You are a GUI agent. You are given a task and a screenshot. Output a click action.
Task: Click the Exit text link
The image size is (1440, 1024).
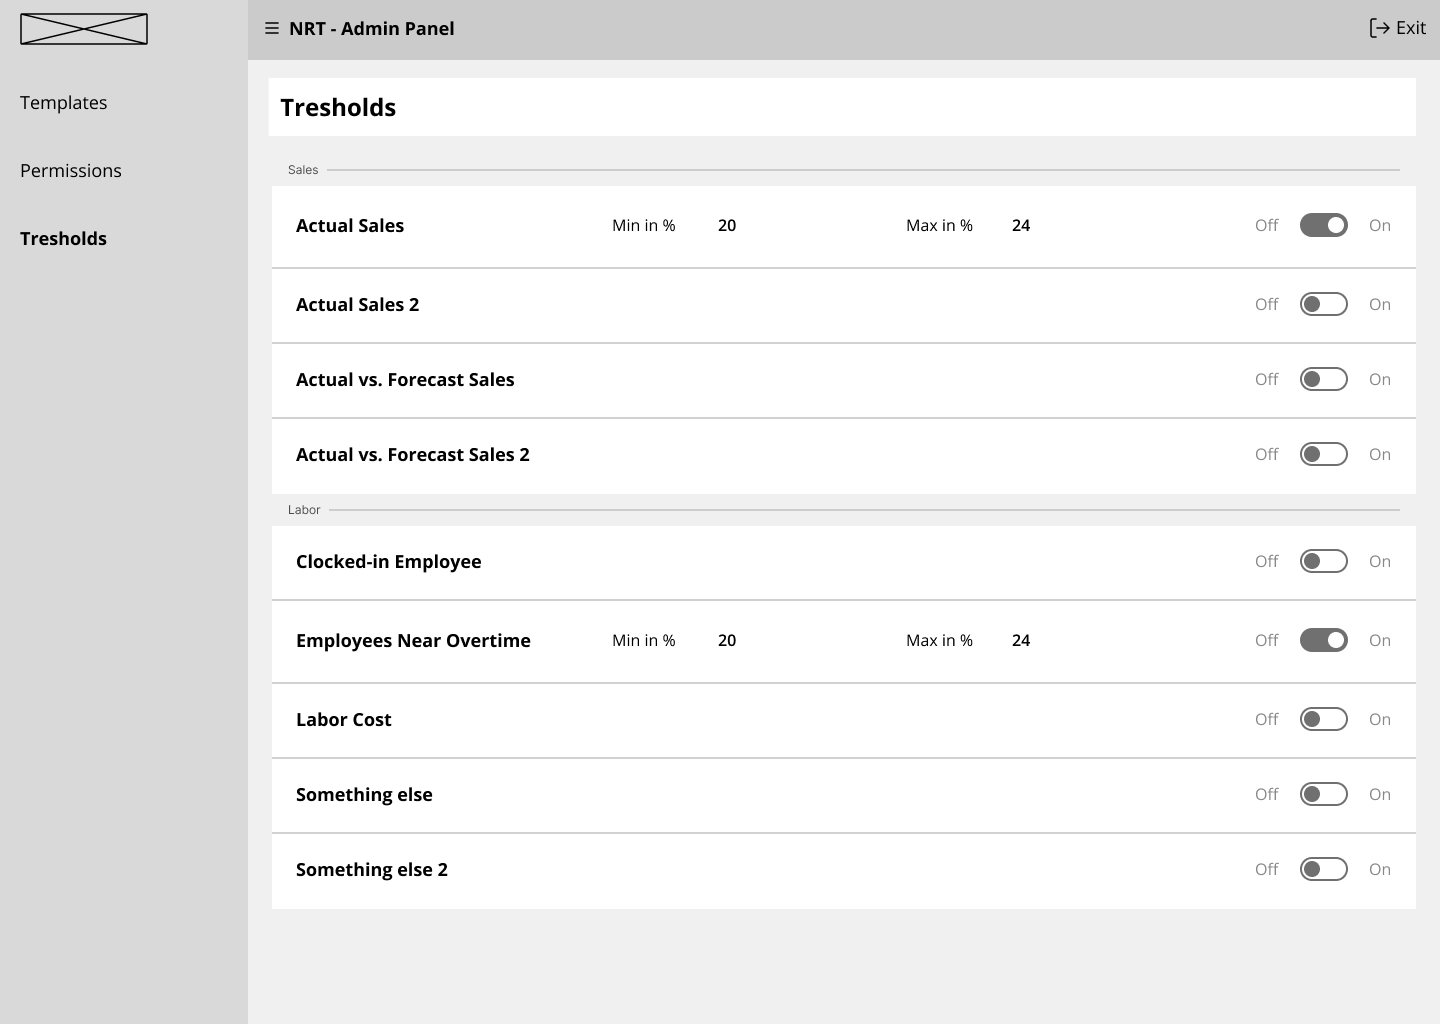tap(1411, 28)
